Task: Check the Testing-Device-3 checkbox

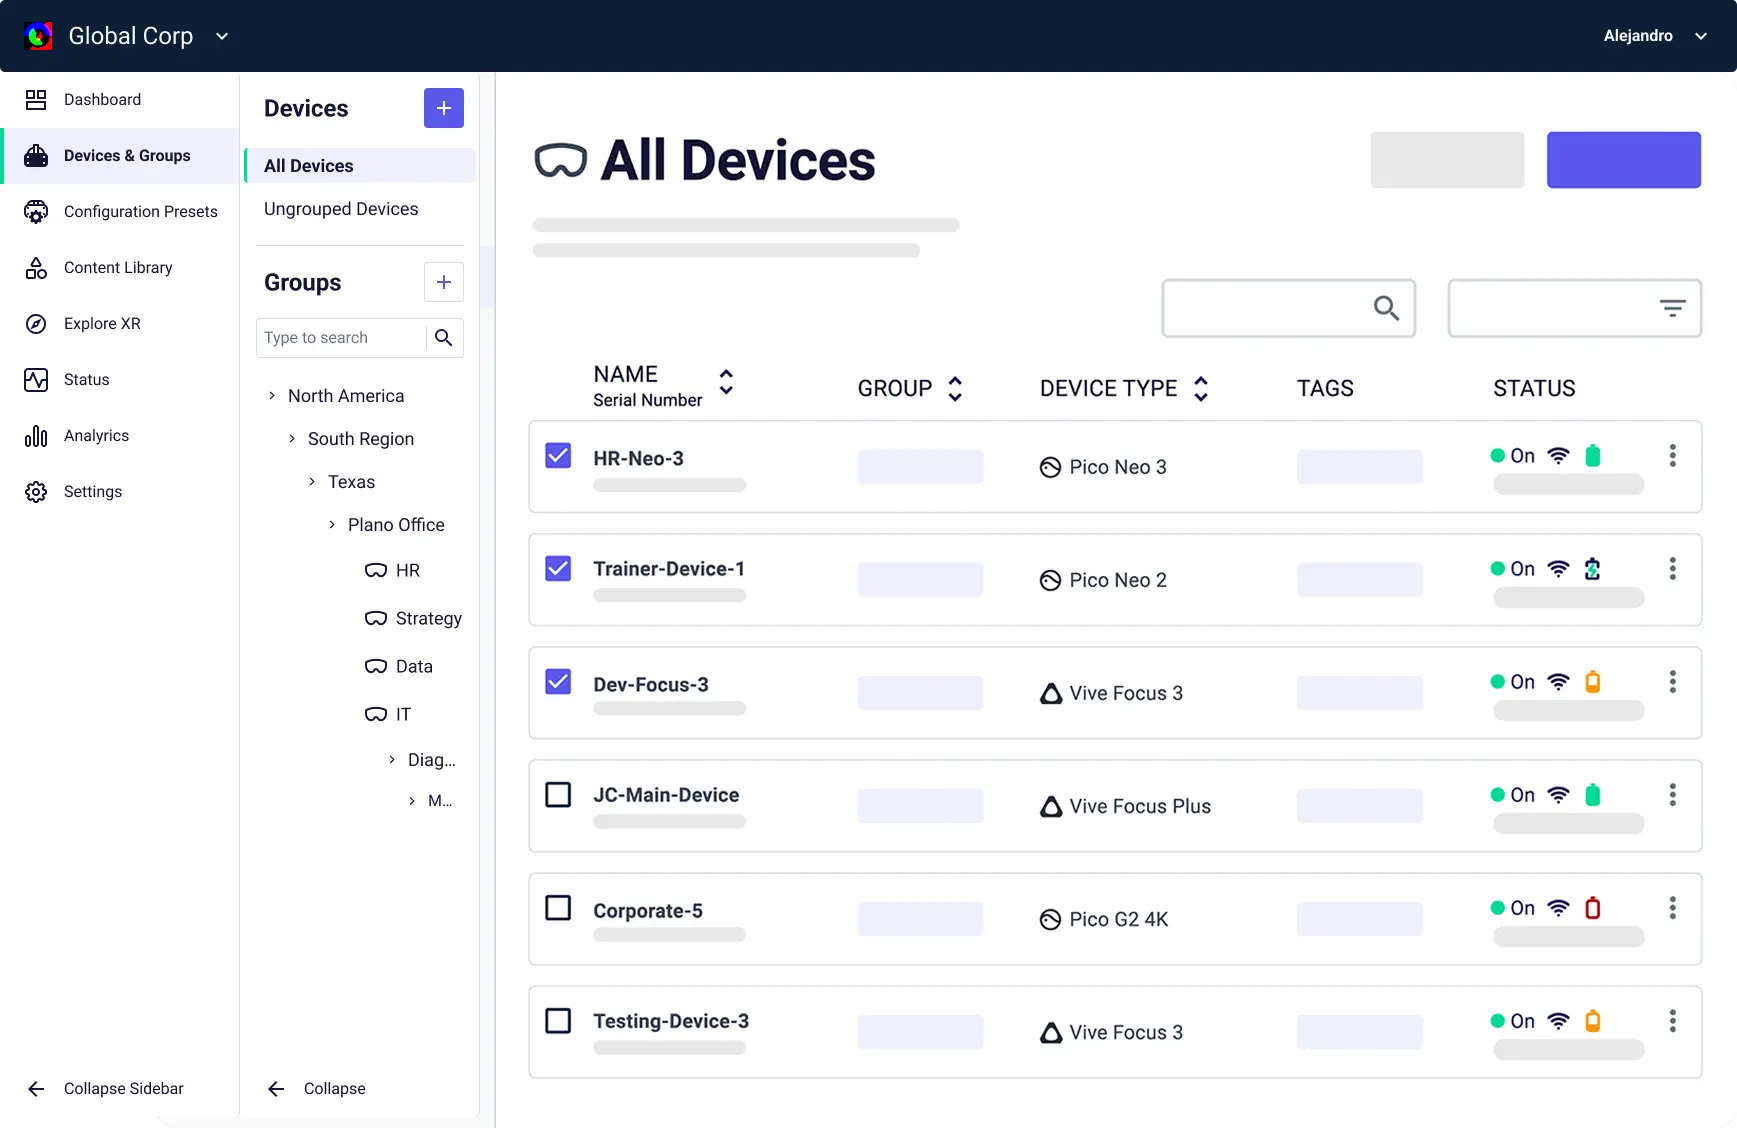Action: click(558, 1020)
